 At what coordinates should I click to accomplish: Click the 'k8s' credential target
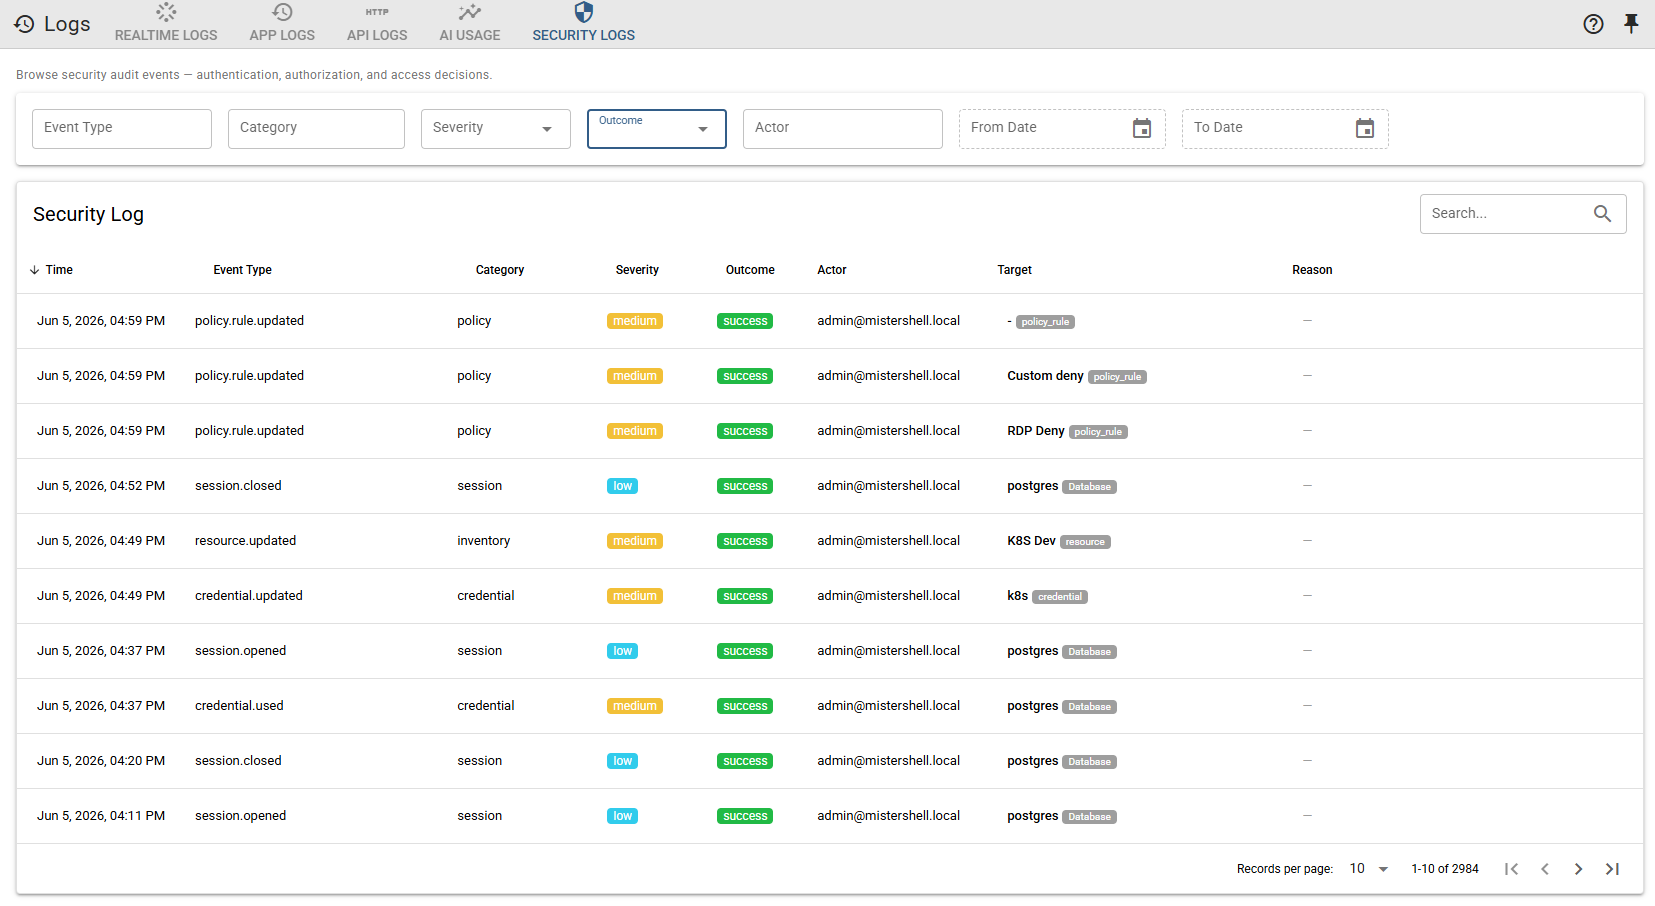click(x=1017, y=596)
